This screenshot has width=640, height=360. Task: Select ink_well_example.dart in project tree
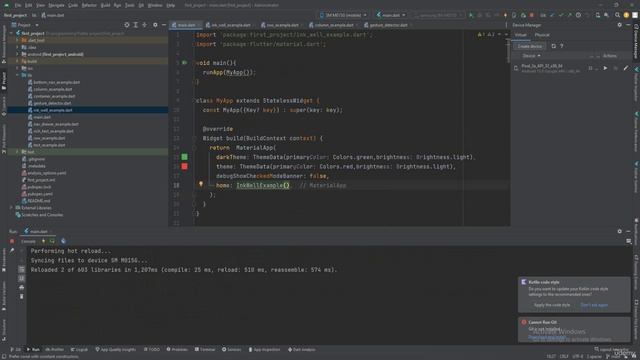click(53, 110)
